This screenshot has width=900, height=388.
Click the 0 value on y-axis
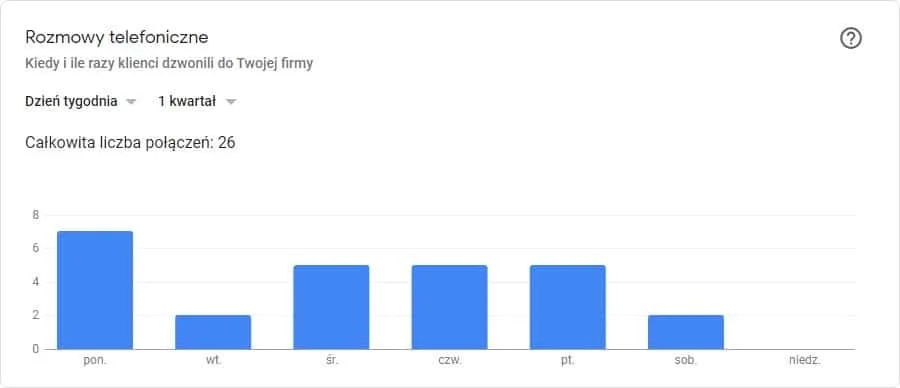(x=36, y=349)
